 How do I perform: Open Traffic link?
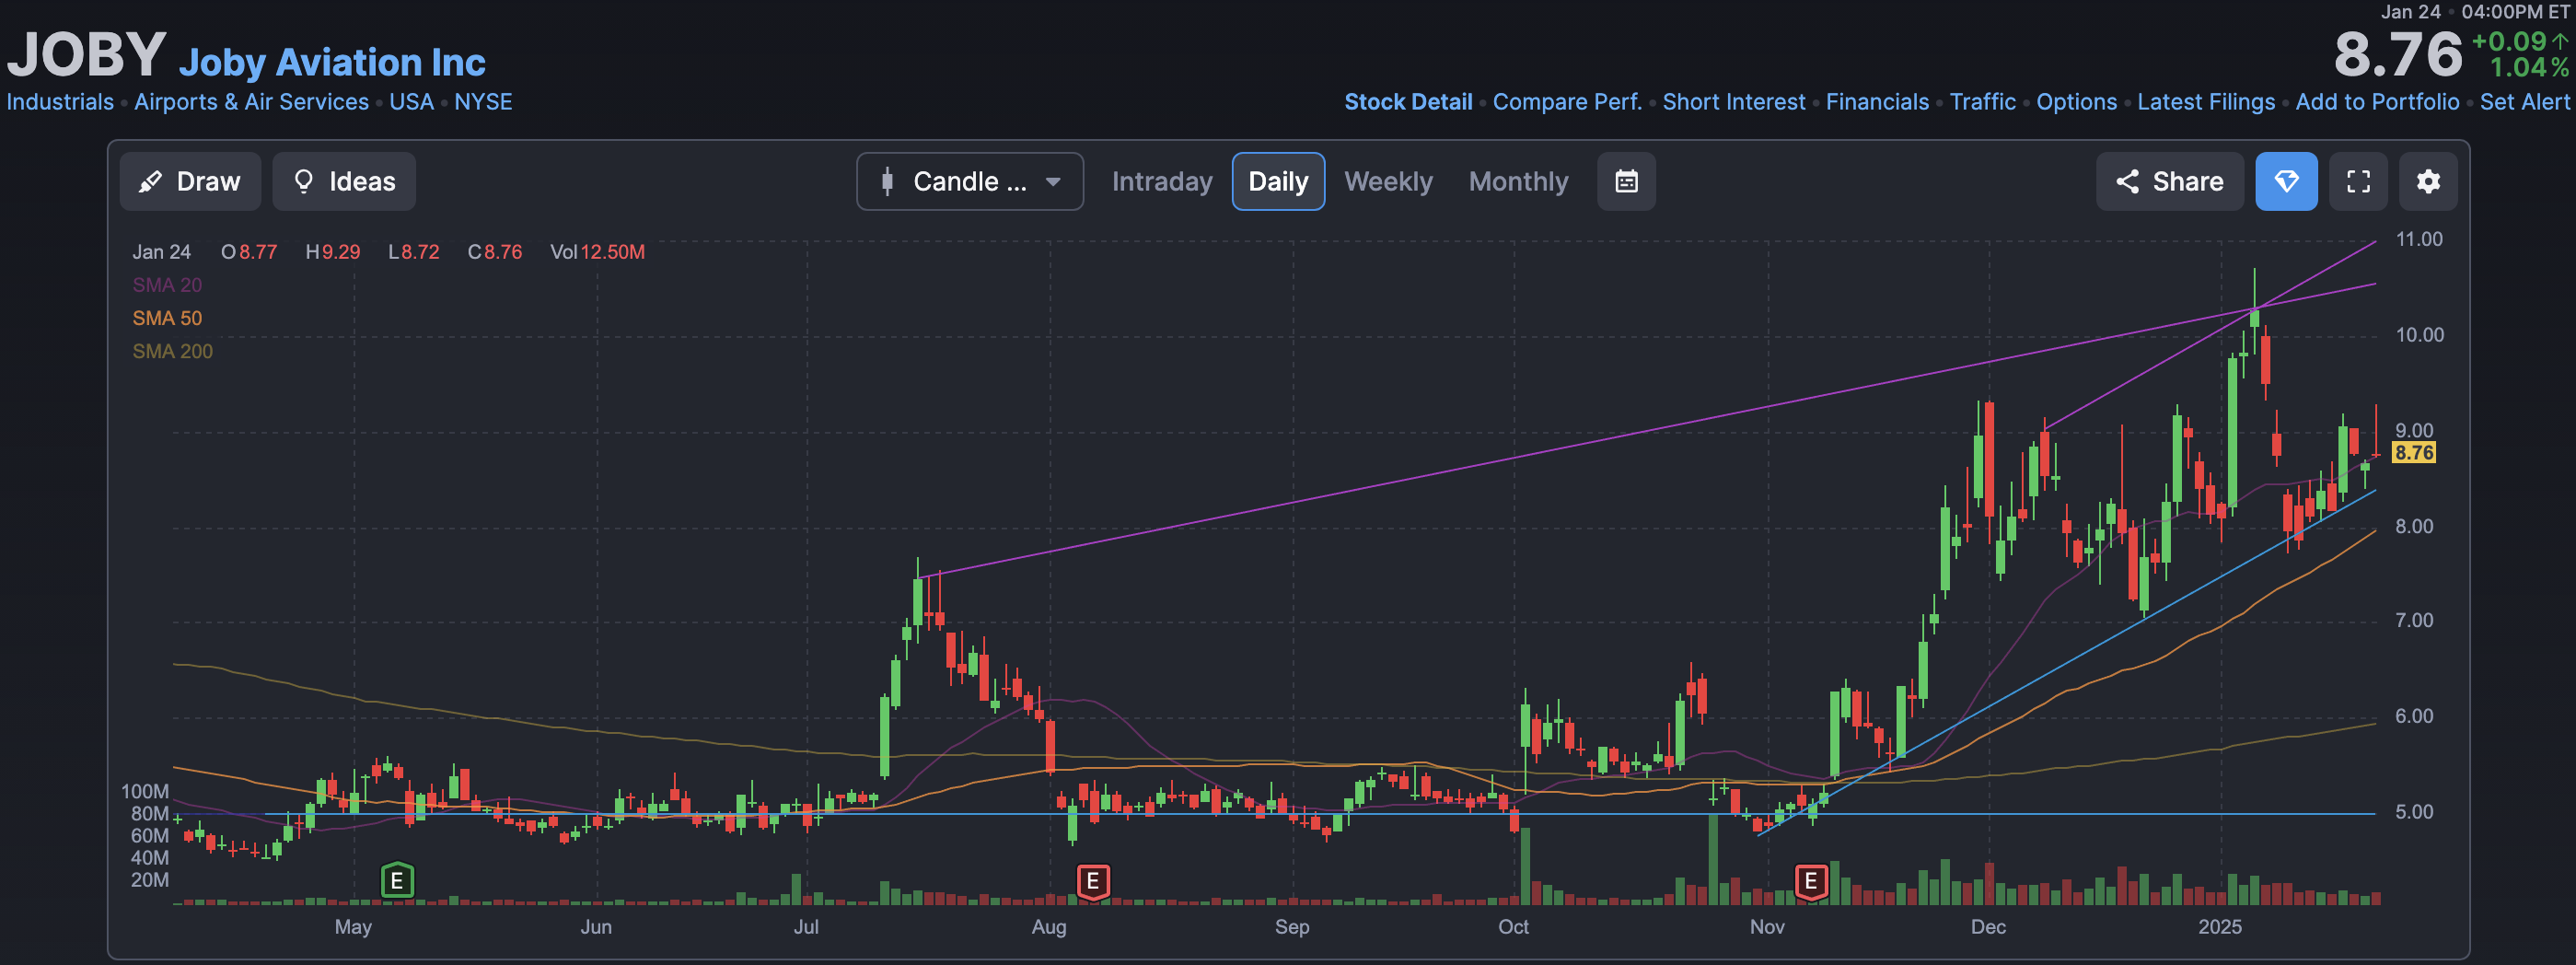[1982, 102]
